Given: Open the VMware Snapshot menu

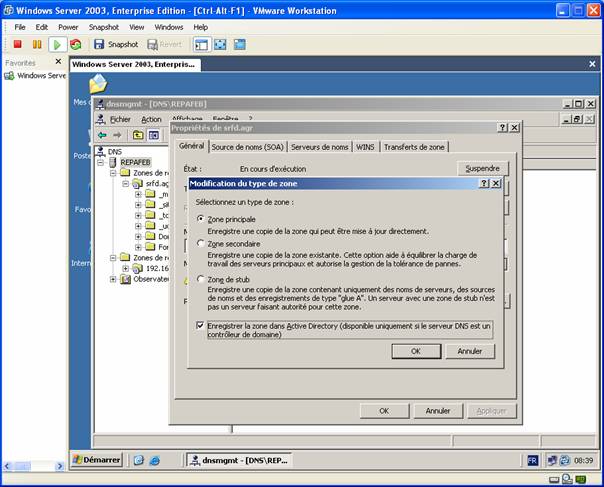Looking at the screenshot, I should pos(104,27).
